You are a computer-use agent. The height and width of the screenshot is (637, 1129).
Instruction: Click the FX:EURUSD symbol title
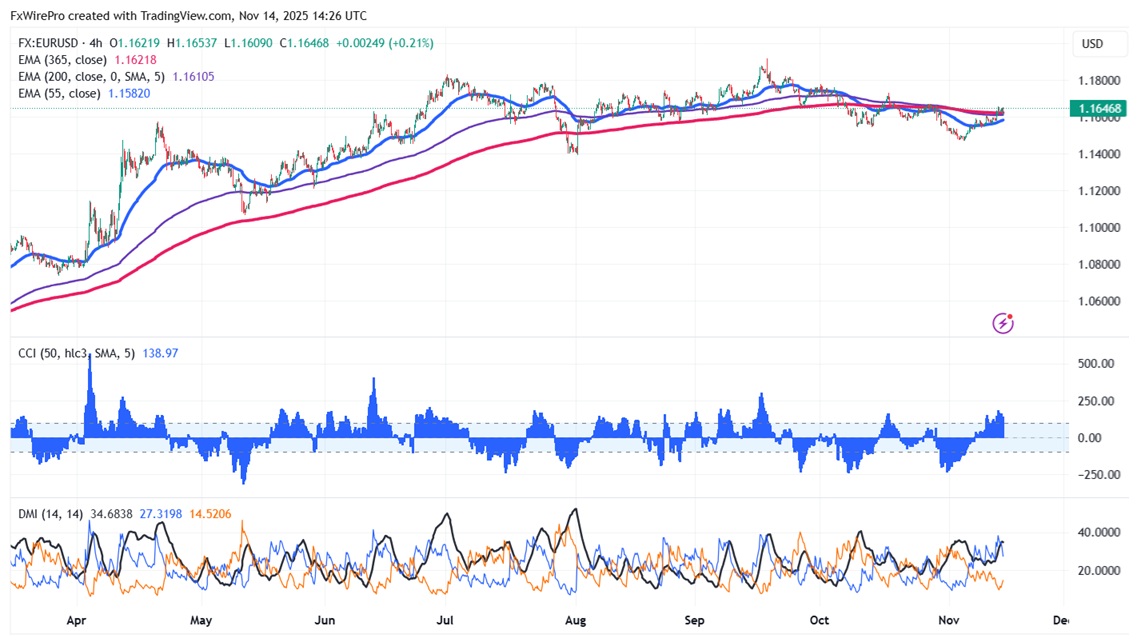click(50, 43)
